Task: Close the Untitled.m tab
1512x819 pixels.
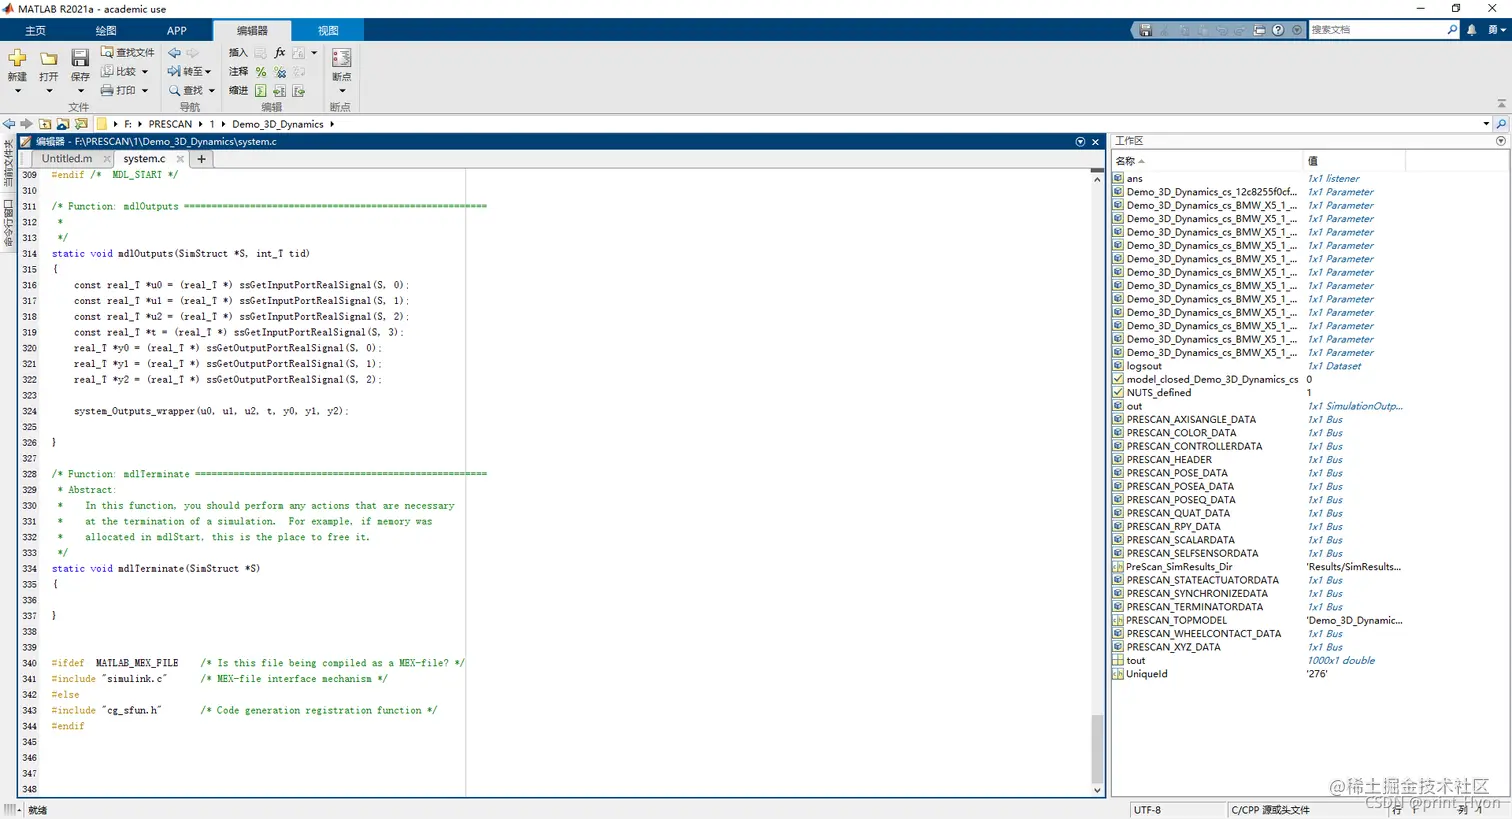Action: pyautogui.click(x=107, y=159)
